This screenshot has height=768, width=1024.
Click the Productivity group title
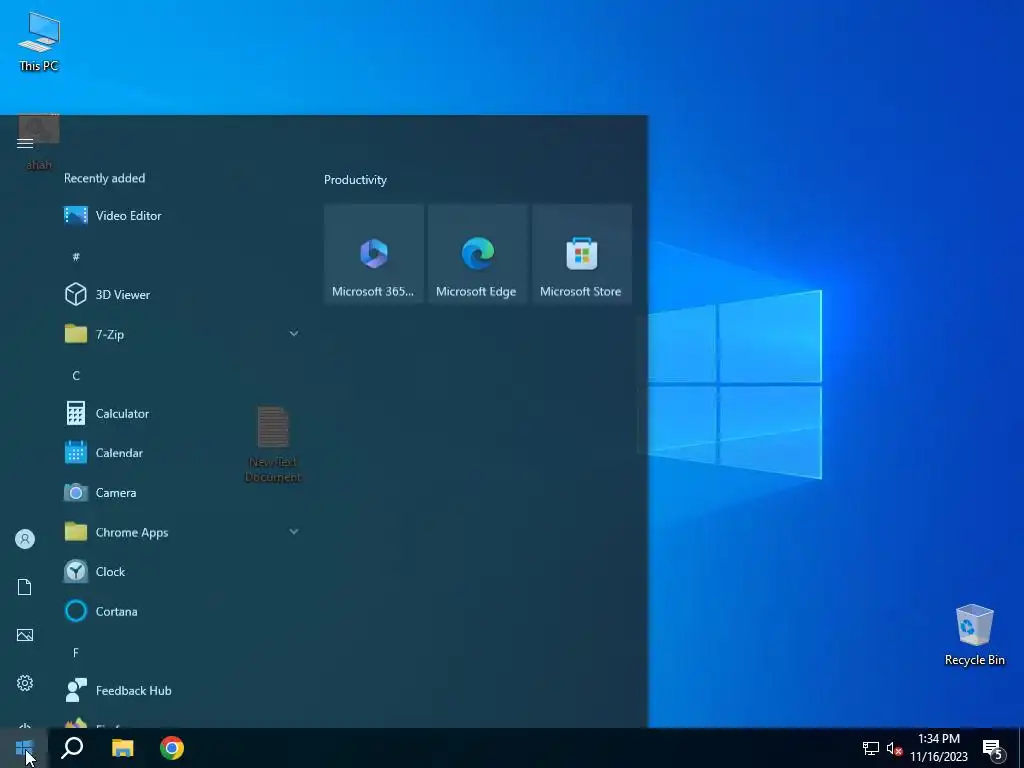[355, 180]
